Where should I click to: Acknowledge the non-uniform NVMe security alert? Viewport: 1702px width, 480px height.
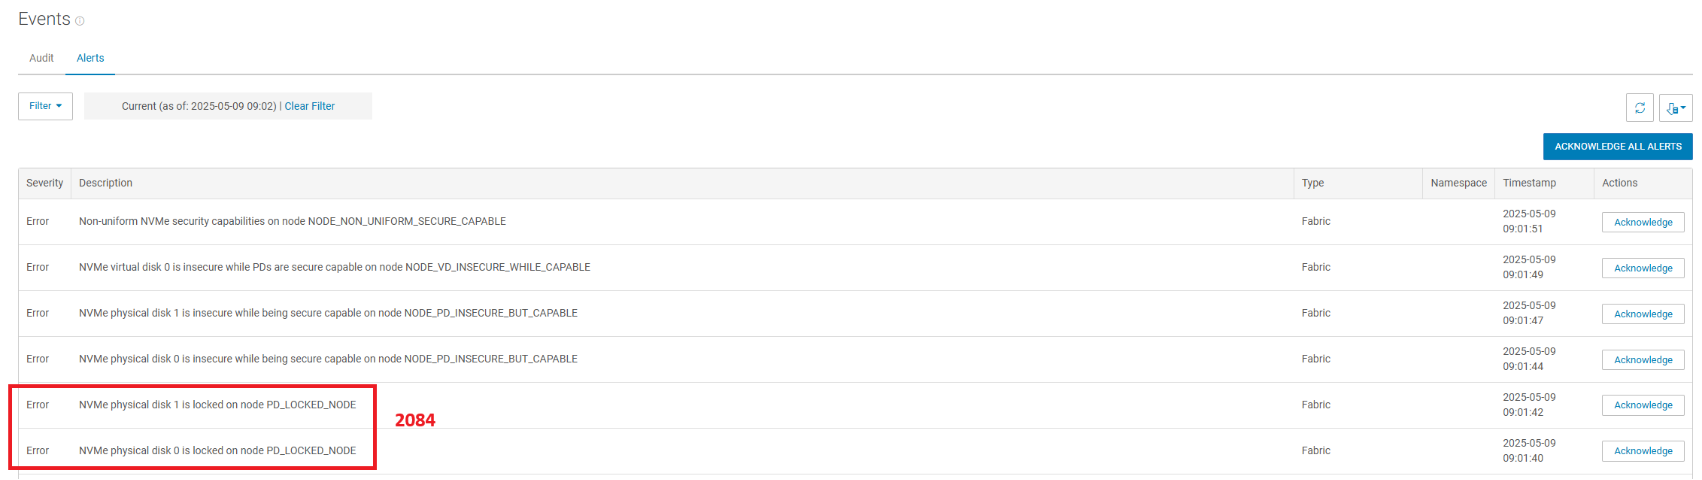(1642, 222)
